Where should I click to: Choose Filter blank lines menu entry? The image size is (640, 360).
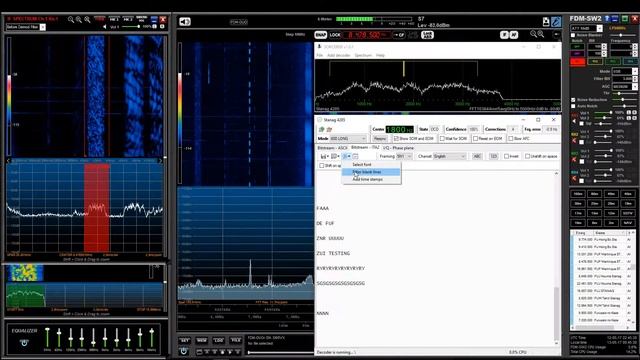click(x=371, y=172)
